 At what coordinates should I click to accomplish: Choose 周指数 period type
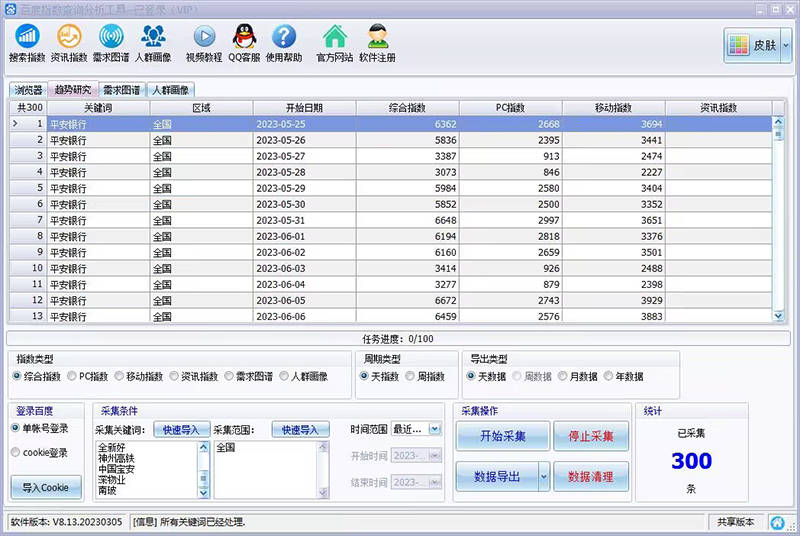[426, 376]
